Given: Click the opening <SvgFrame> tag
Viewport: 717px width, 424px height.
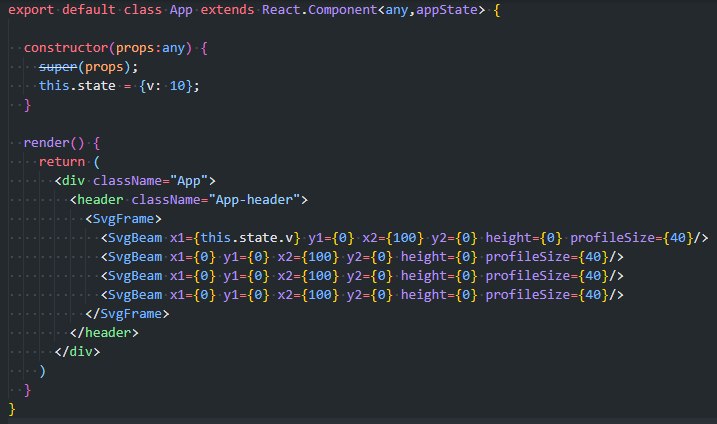Looking at the screenshot, I should pos(123,219).
